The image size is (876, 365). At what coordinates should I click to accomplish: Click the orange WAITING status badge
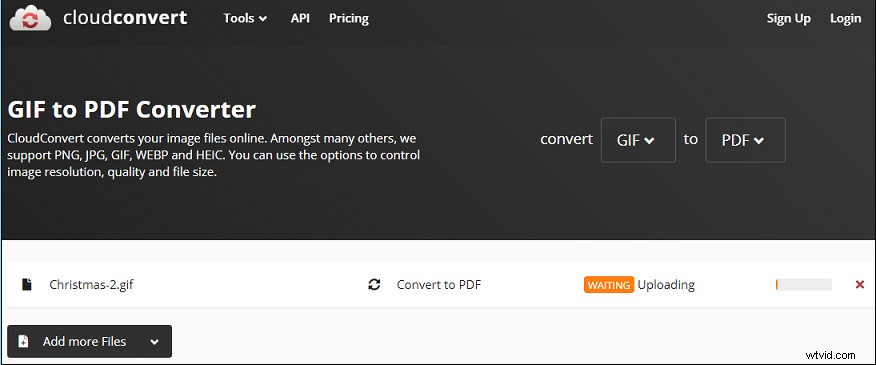click(609, 285)
